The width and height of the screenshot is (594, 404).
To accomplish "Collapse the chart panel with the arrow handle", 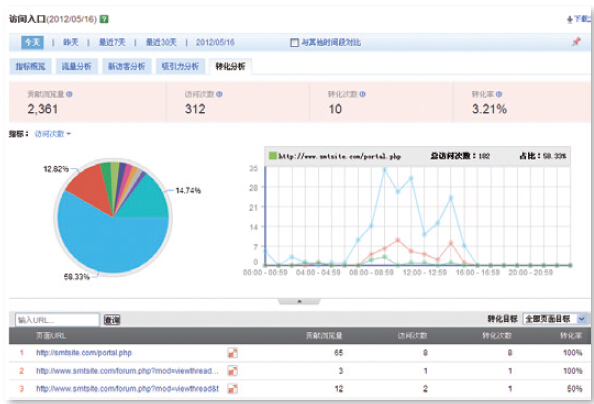I will pyautogui.click(x=299, y=301).
